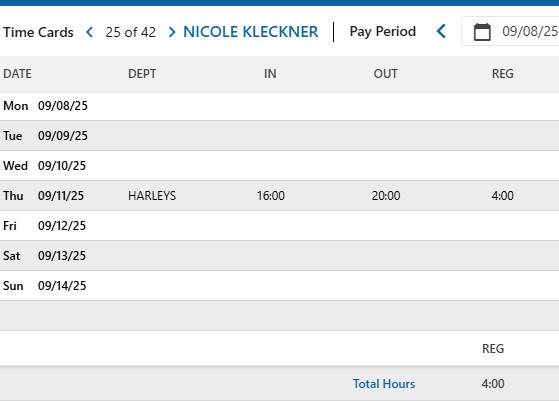Open the pay period calendar icon
Image resolution: width=559 pixels, height=401 pixels.
pyautogui.click(x=482, y=32)
